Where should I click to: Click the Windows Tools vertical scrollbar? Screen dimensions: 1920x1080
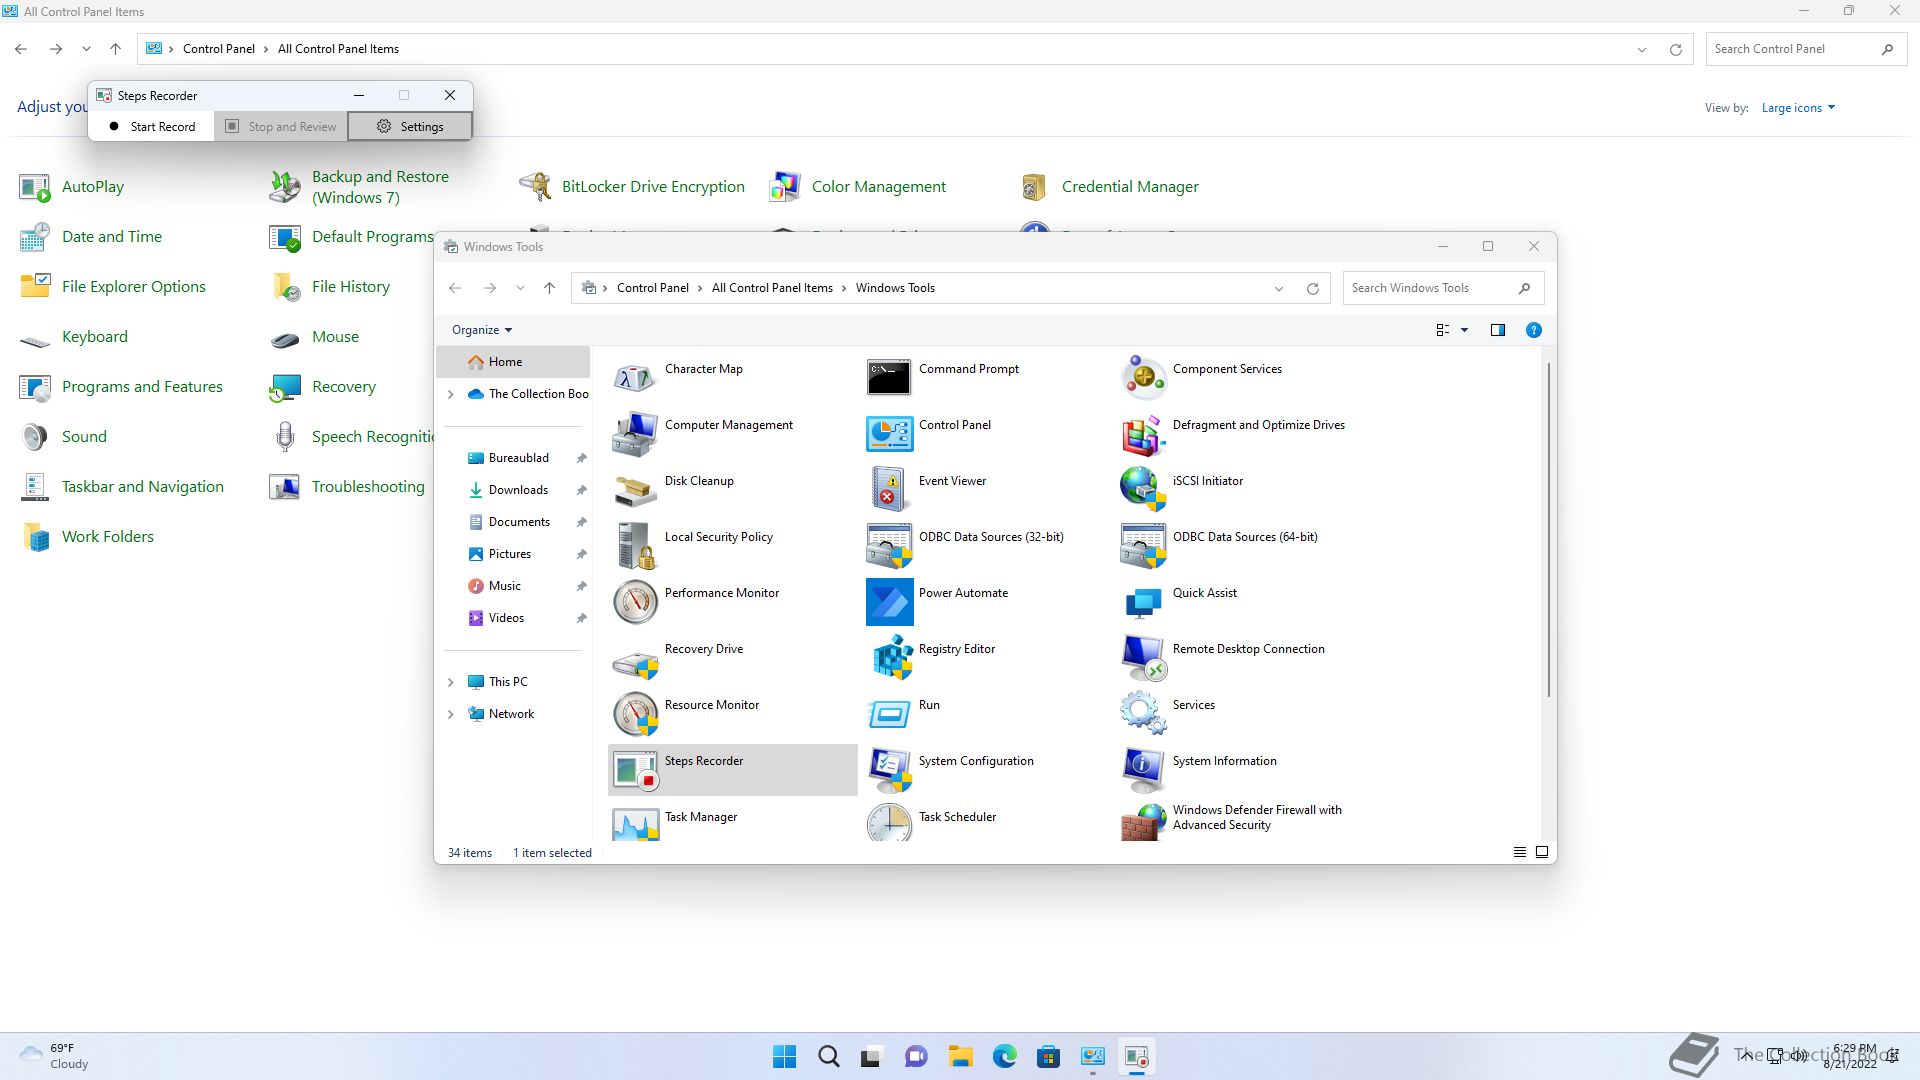[x=1548, y=530]
